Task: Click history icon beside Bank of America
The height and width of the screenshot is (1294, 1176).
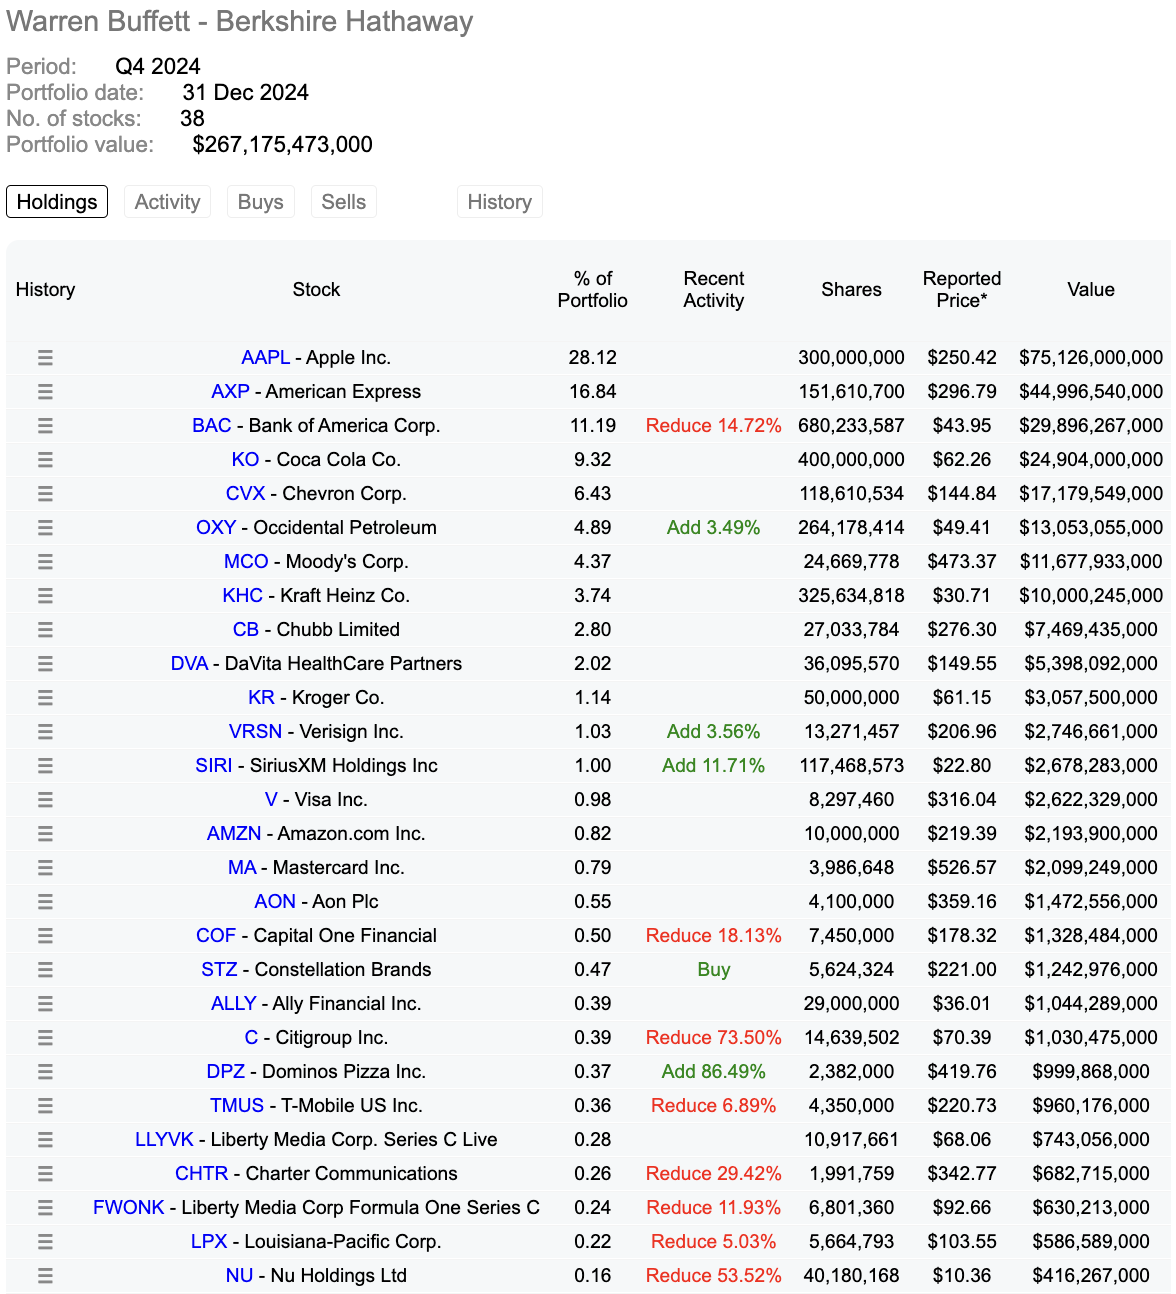Action: (x=45, y=425)
